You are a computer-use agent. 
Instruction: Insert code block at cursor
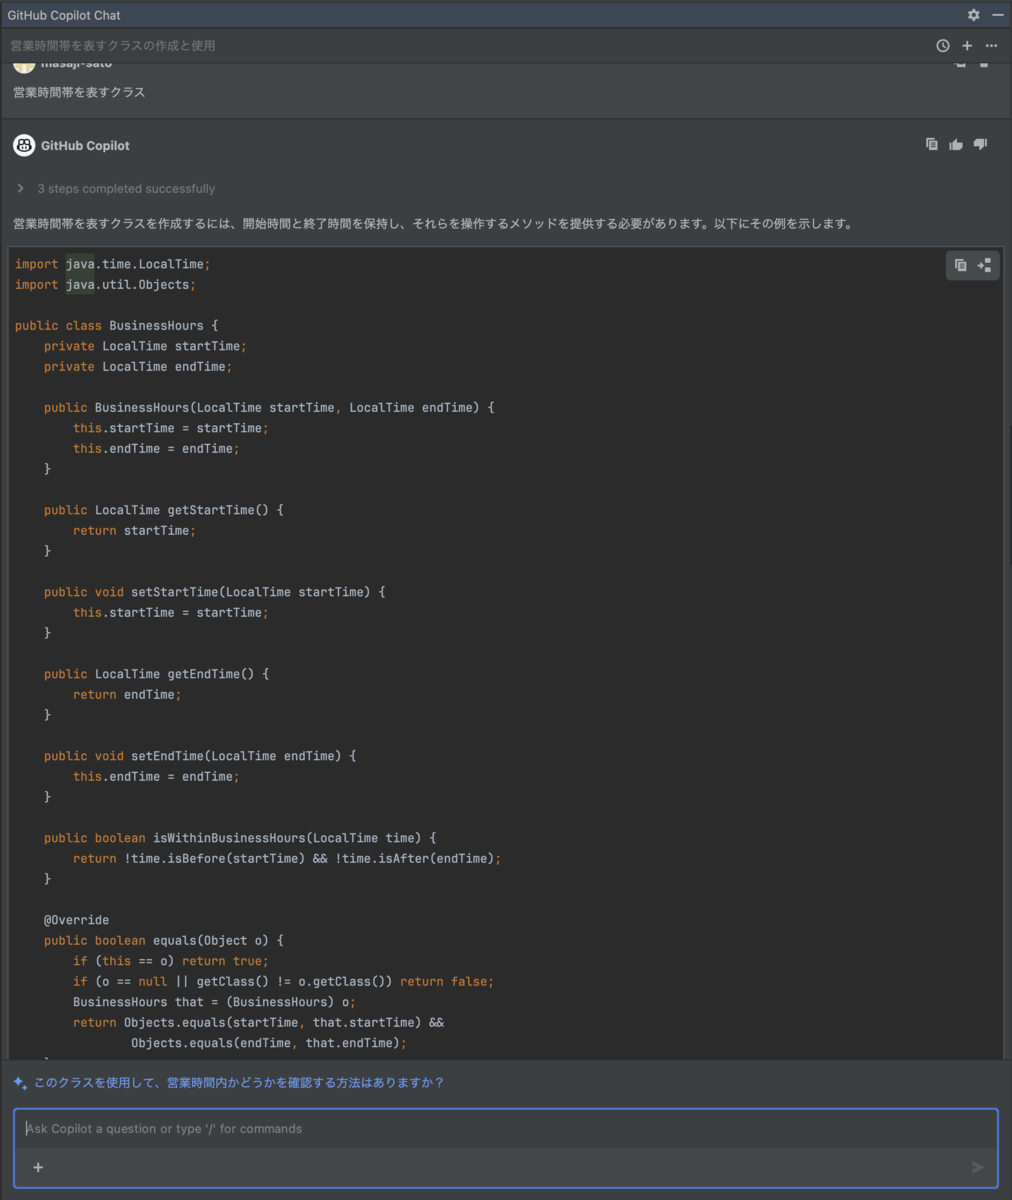click(x=985, y=265)
